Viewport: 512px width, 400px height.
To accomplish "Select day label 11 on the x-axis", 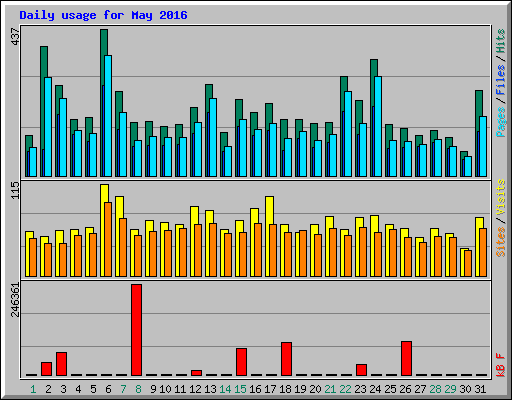I will tap(180, 389).
